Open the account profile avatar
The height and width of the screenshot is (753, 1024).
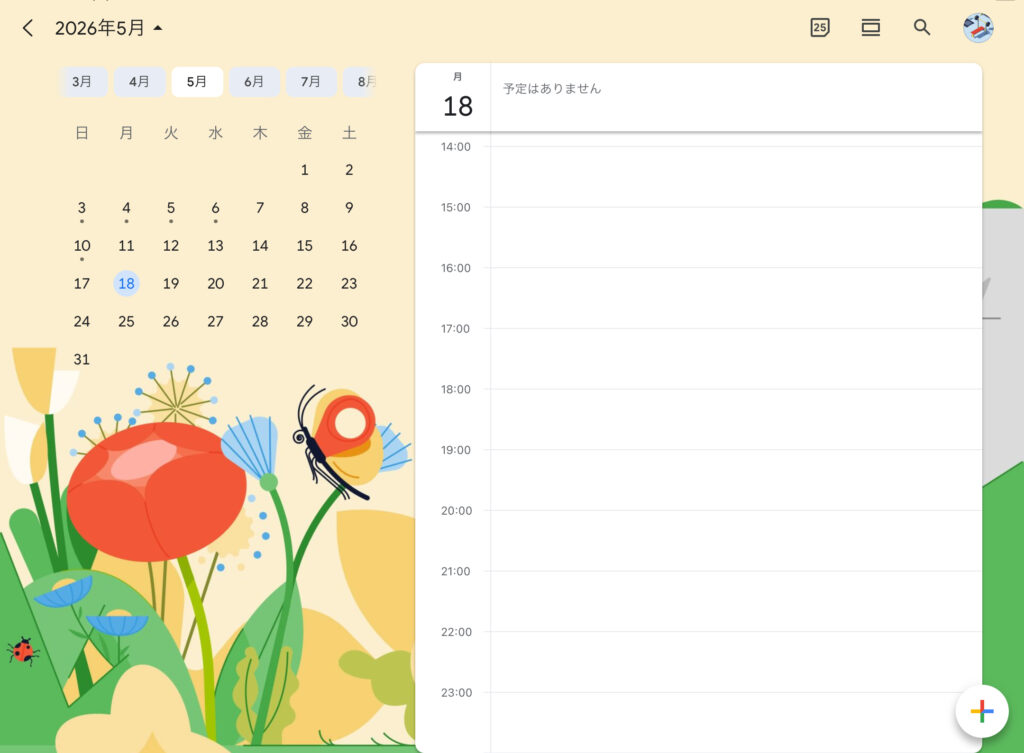click(x=978, y=27)
